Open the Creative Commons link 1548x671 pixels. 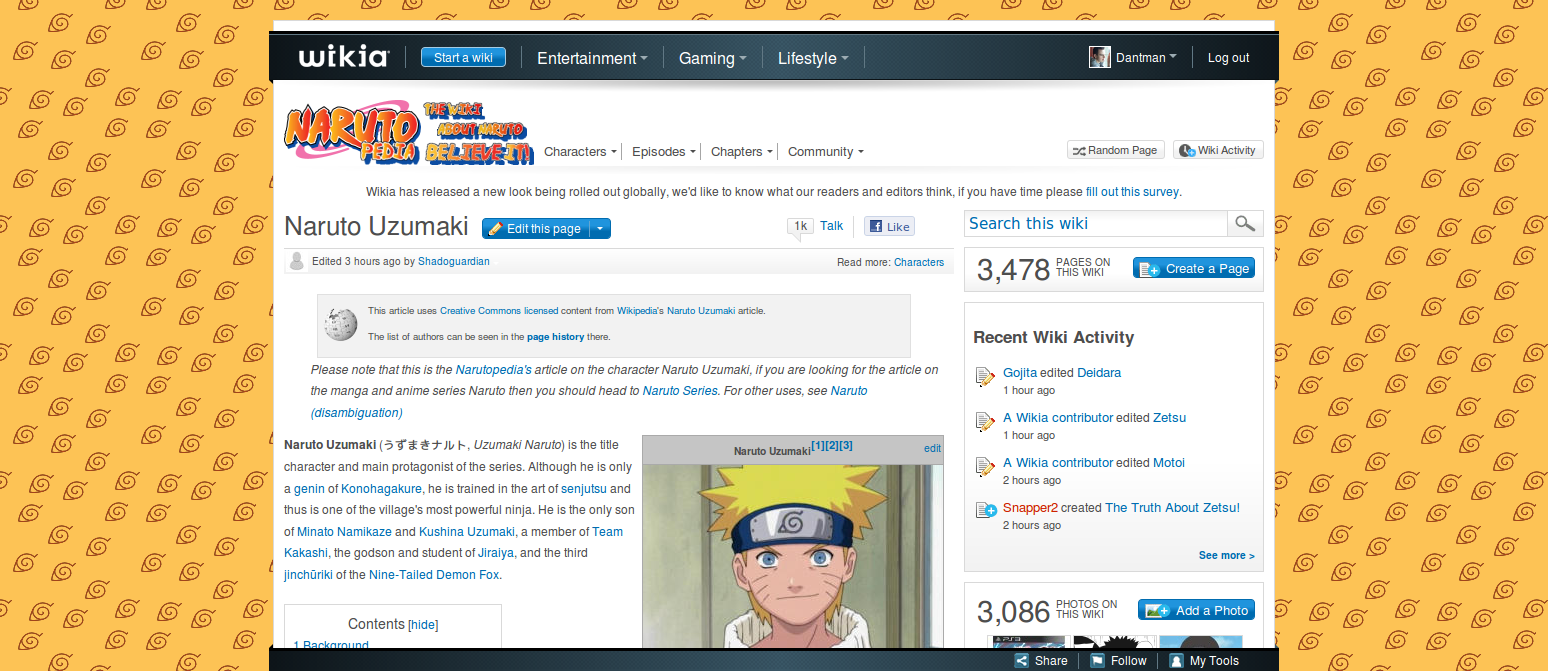[x=481, y=311]
